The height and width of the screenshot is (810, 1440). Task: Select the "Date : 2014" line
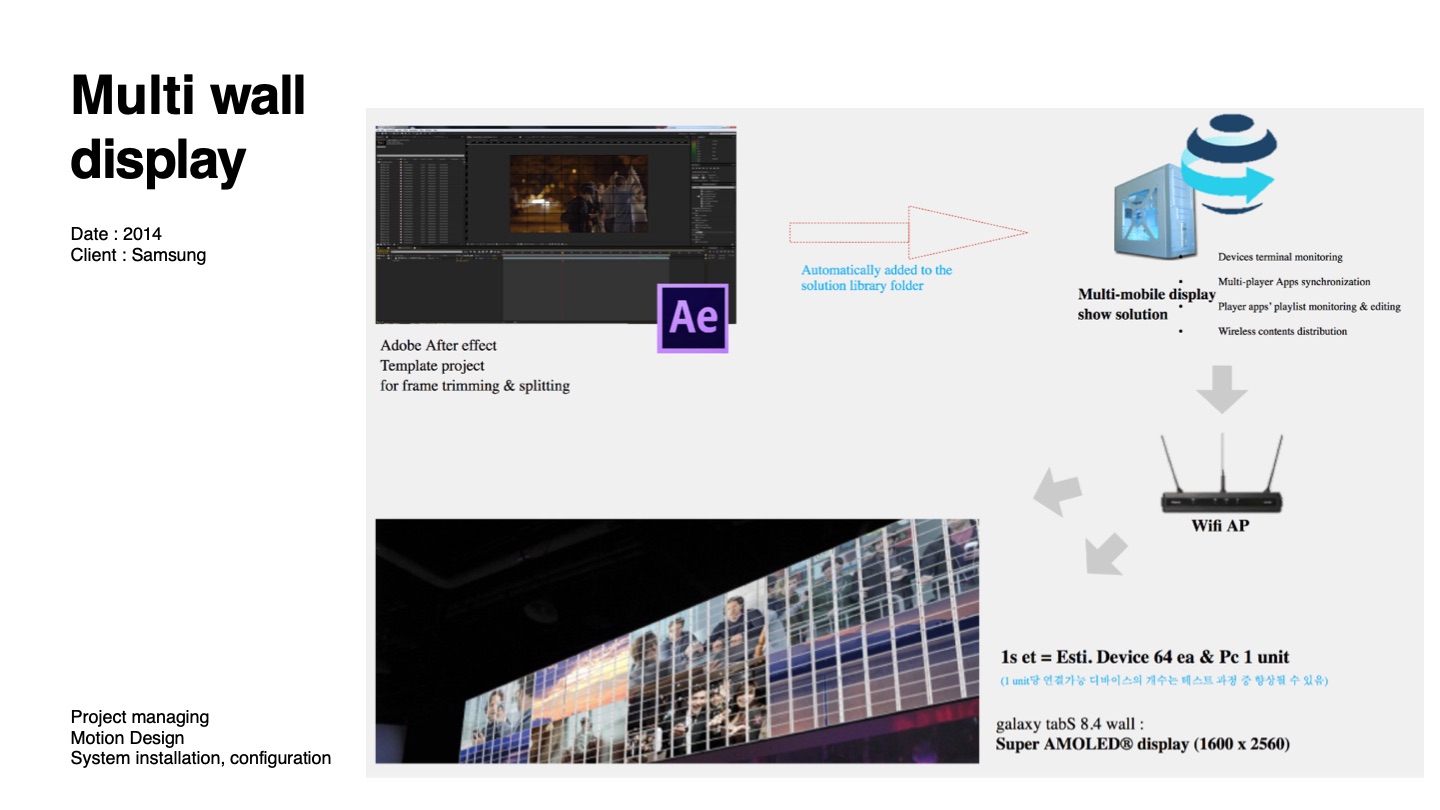coord(116,234)
